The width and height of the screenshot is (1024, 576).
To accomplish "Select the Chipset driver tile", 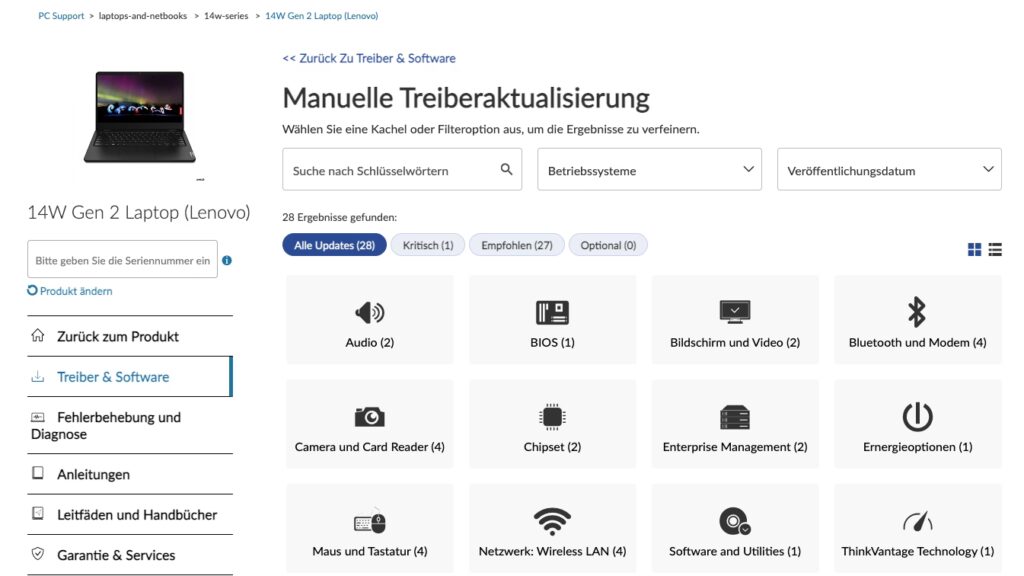I will point(552,424).
